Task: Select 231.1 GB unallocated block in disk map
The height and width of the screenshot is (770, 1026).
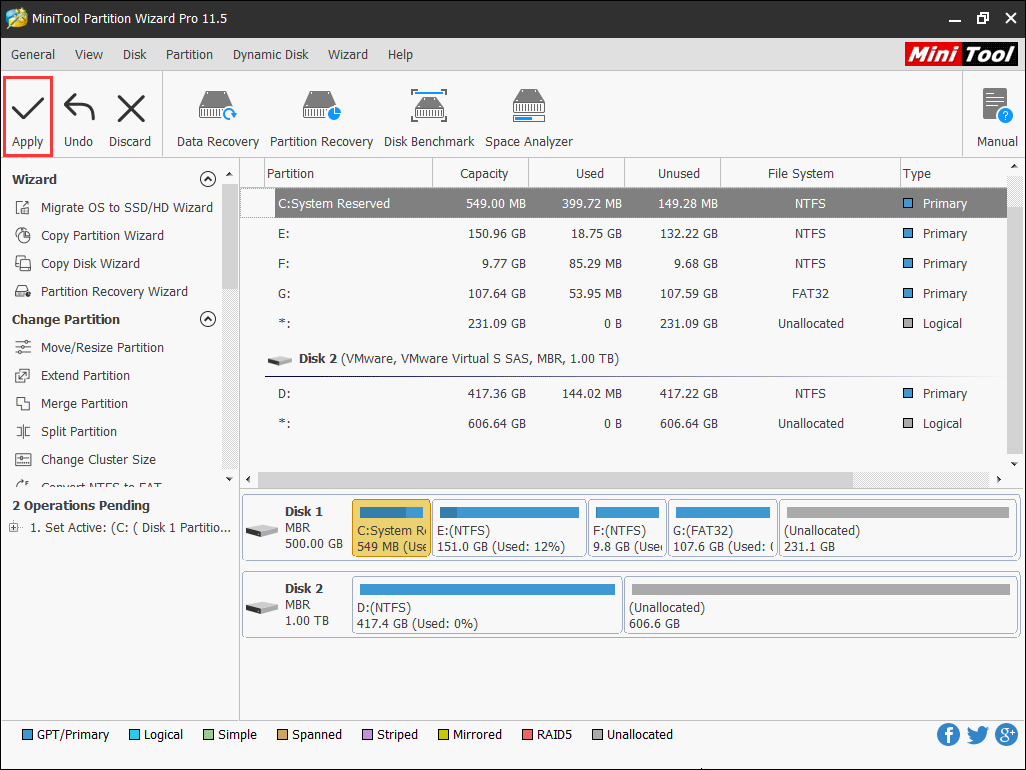Action: click(898, 528)
